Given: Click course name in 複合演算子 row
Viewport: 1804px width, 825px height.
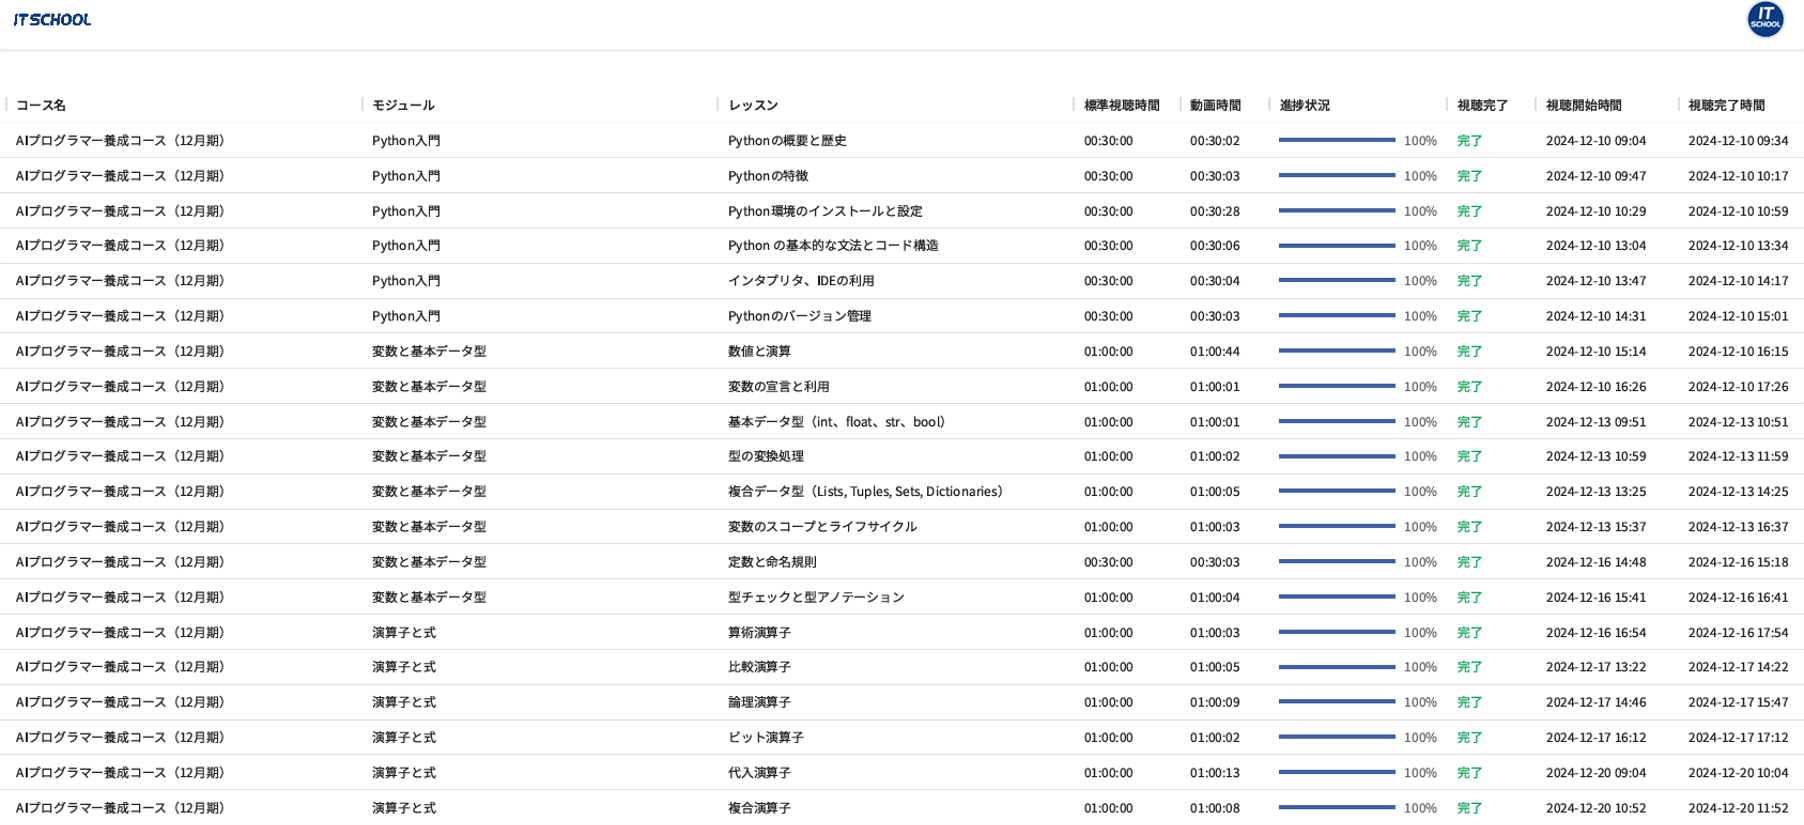Looking at the screenshot, I should (x=123, y=808).
